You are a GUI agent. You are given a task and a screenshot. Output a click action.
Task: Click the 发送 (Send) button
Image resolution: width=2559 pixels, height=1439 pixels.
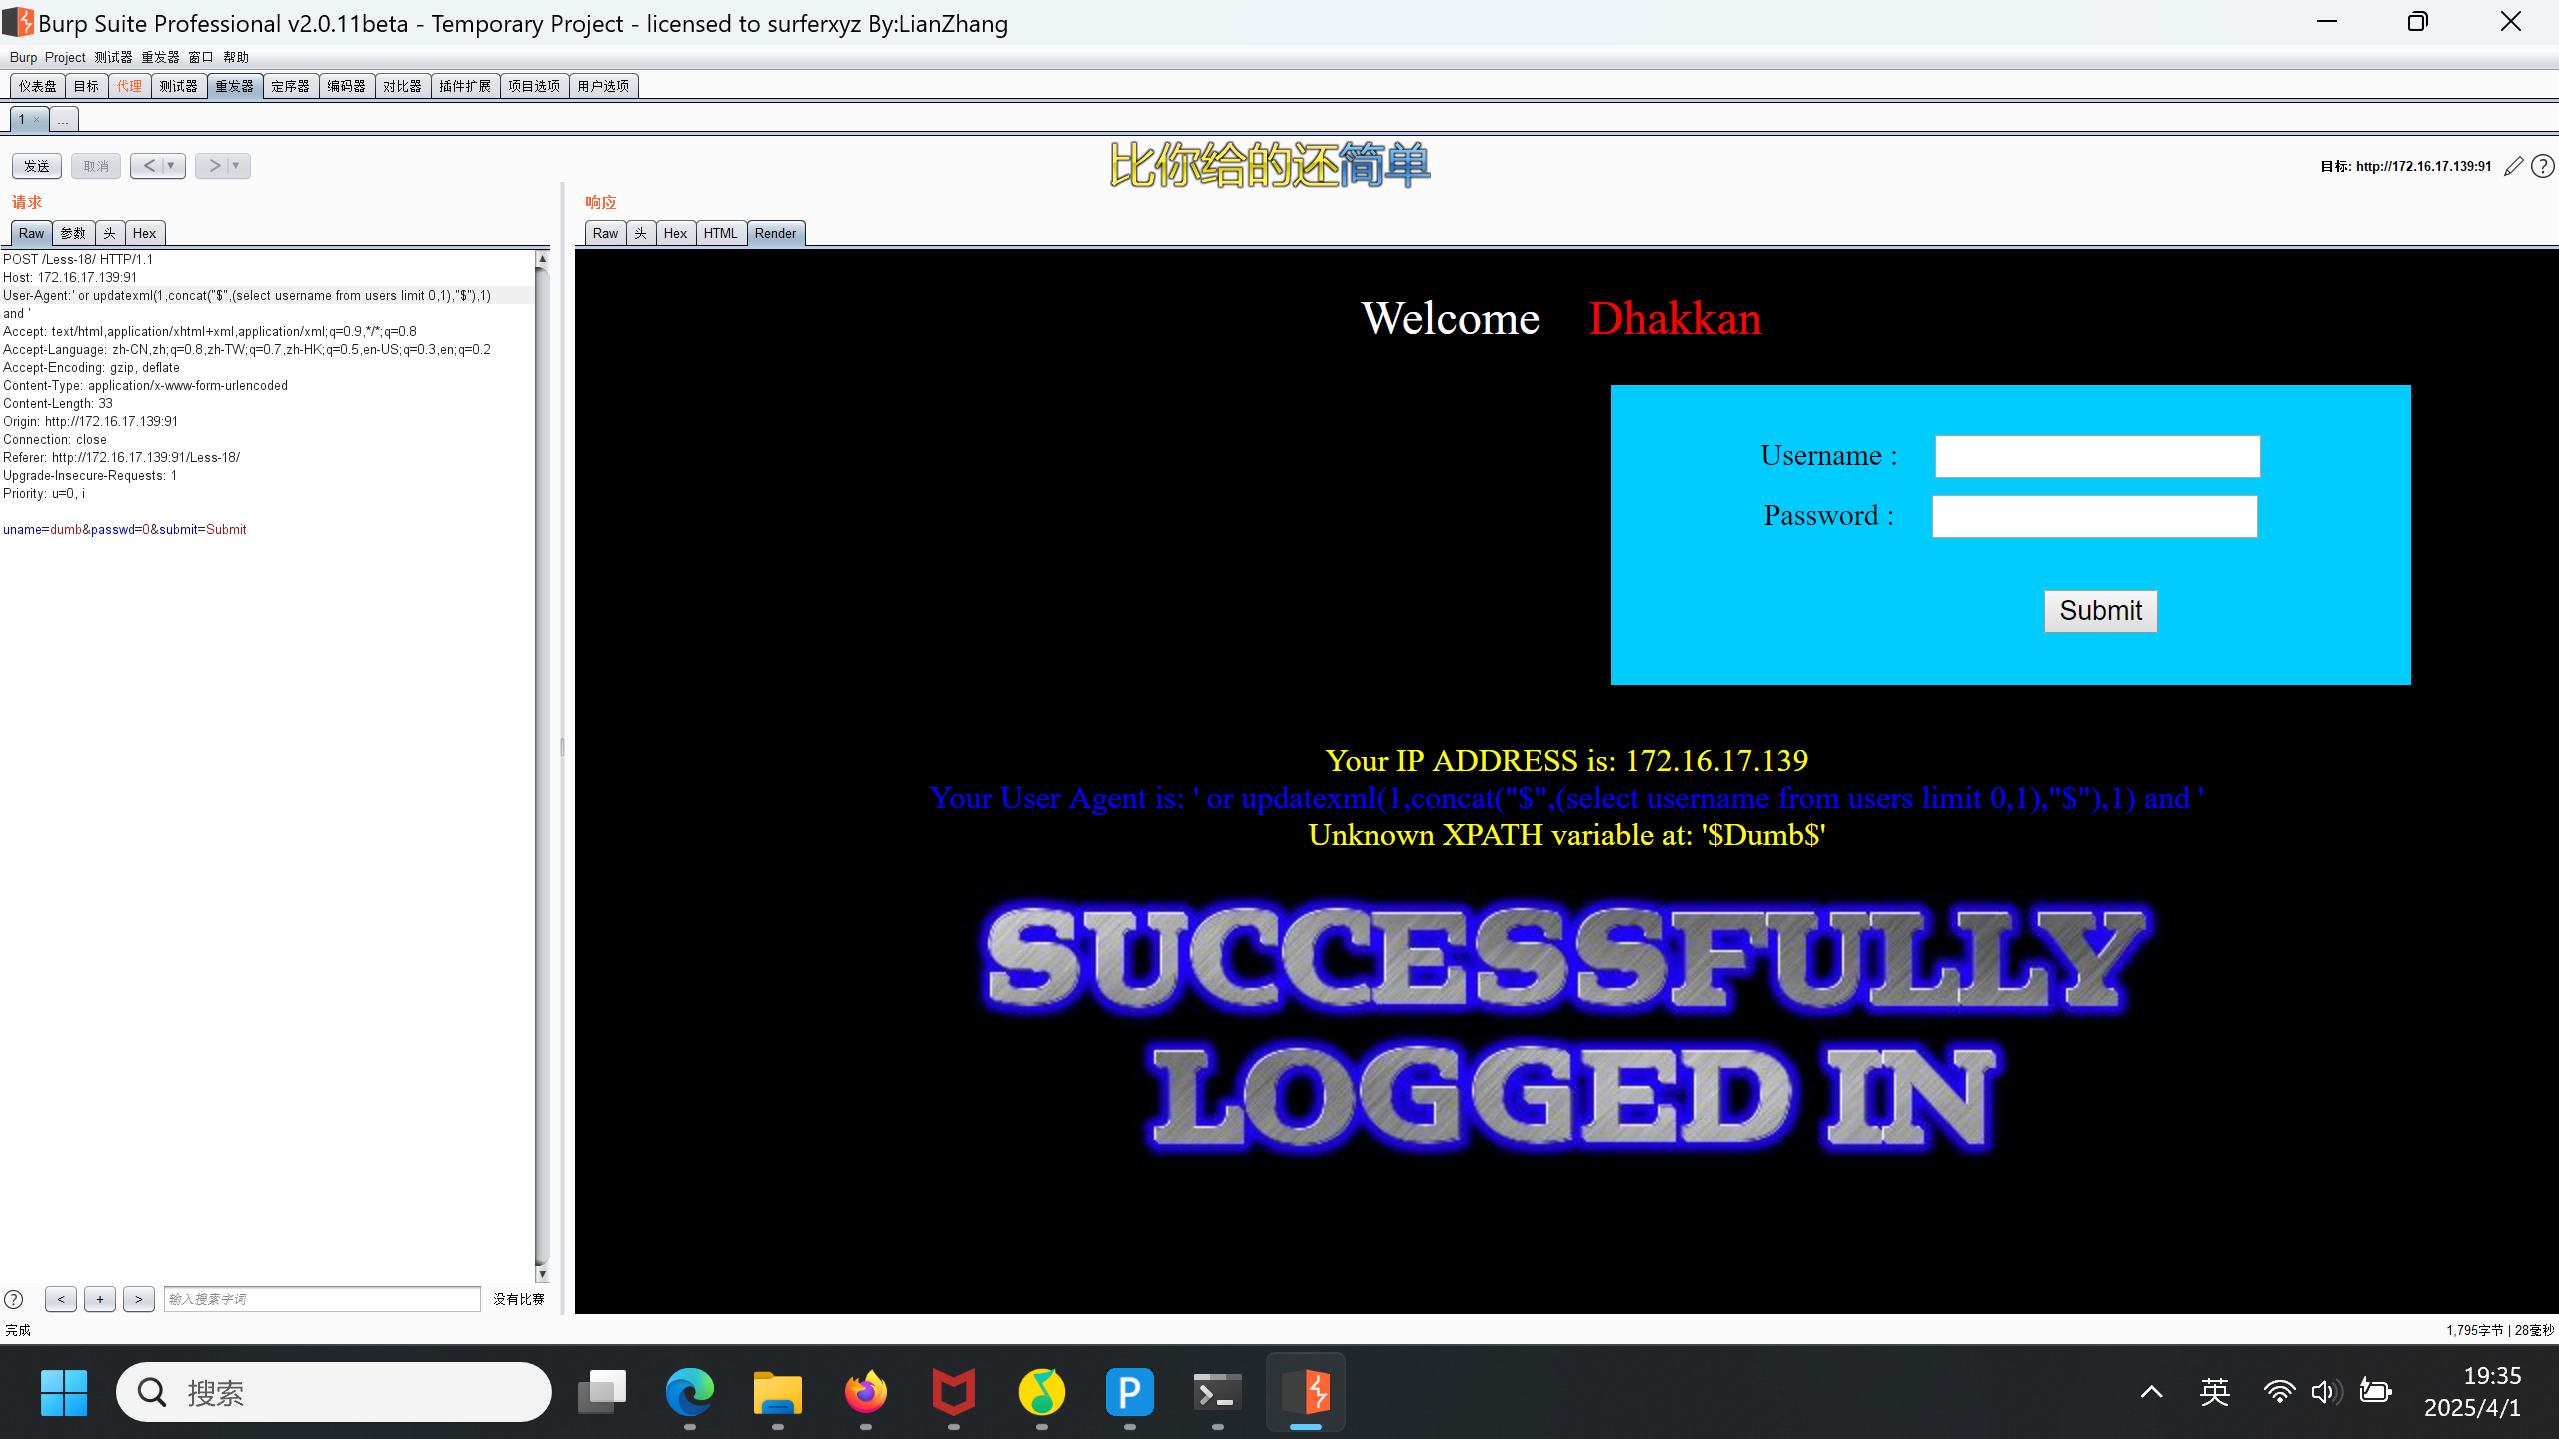[x=37, y=166]
